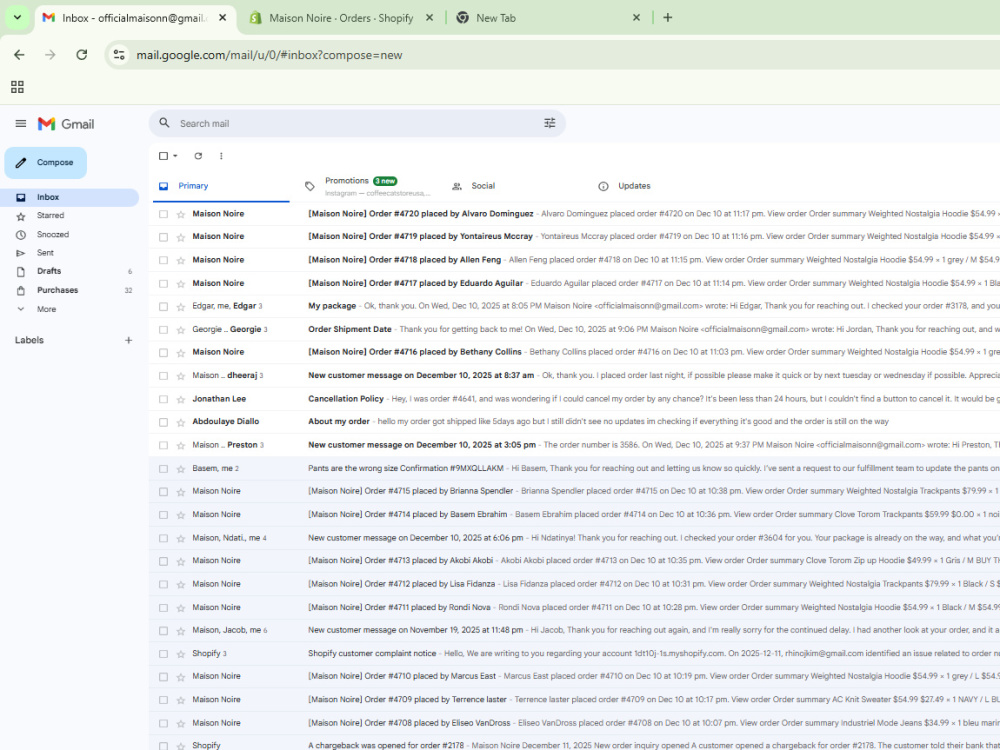This screenshot has height=750, width=1000.
Task: Open the search options filter icon
Action: [x=550, y=123]
